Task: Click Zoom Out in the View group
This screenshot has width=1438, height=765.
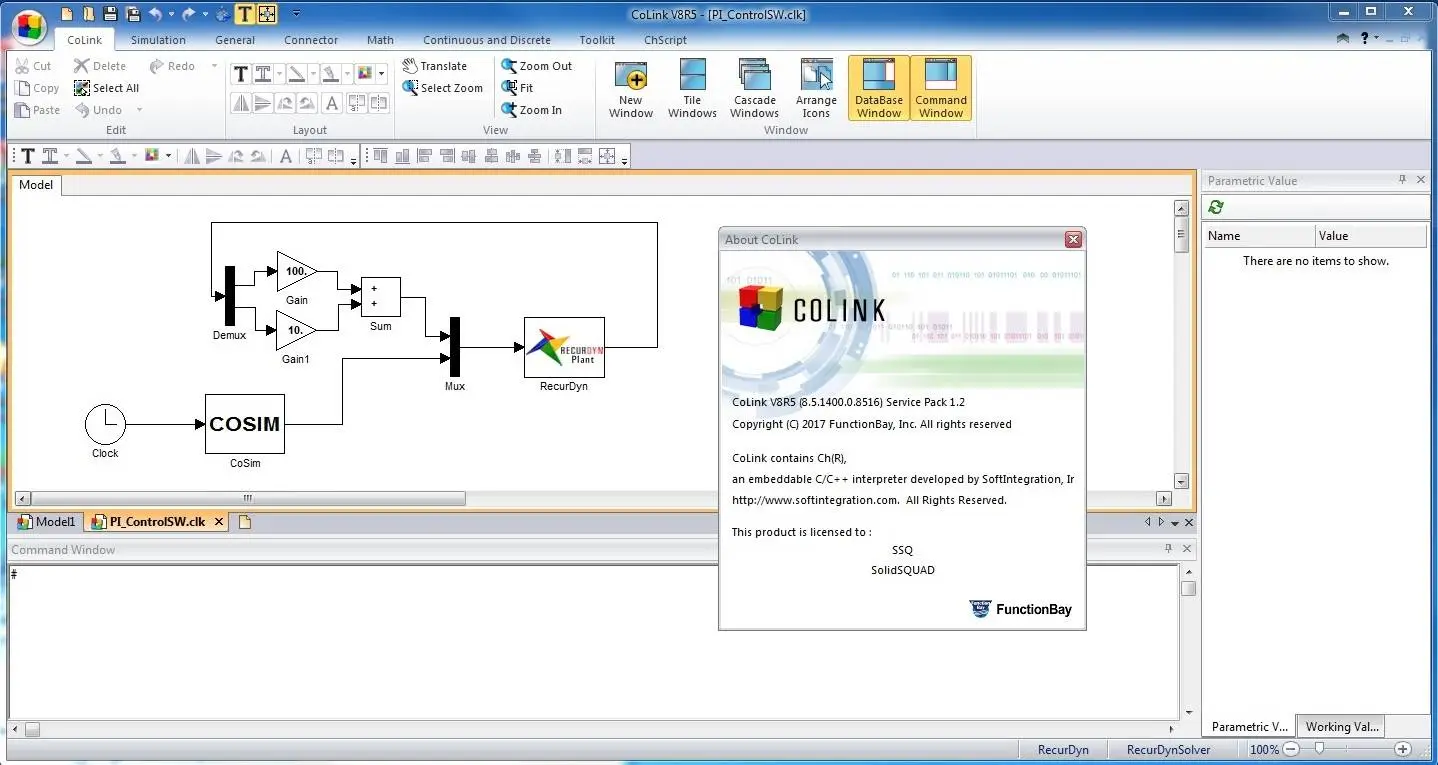Action: click(x=537, y=66)
